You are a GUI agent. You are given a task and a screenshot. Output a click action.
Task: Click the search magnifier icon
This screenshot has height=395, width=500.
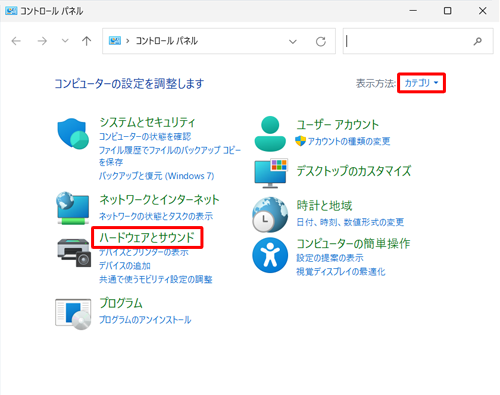pos(478,41)
